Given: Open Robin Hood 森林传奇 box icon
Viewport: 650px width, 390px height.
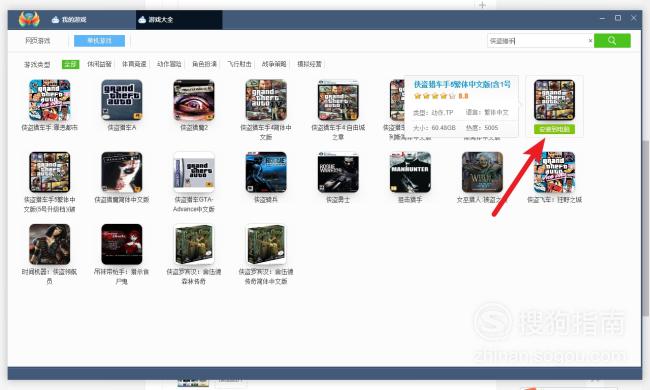Looking at the screenshot, I should click(194, 244).
